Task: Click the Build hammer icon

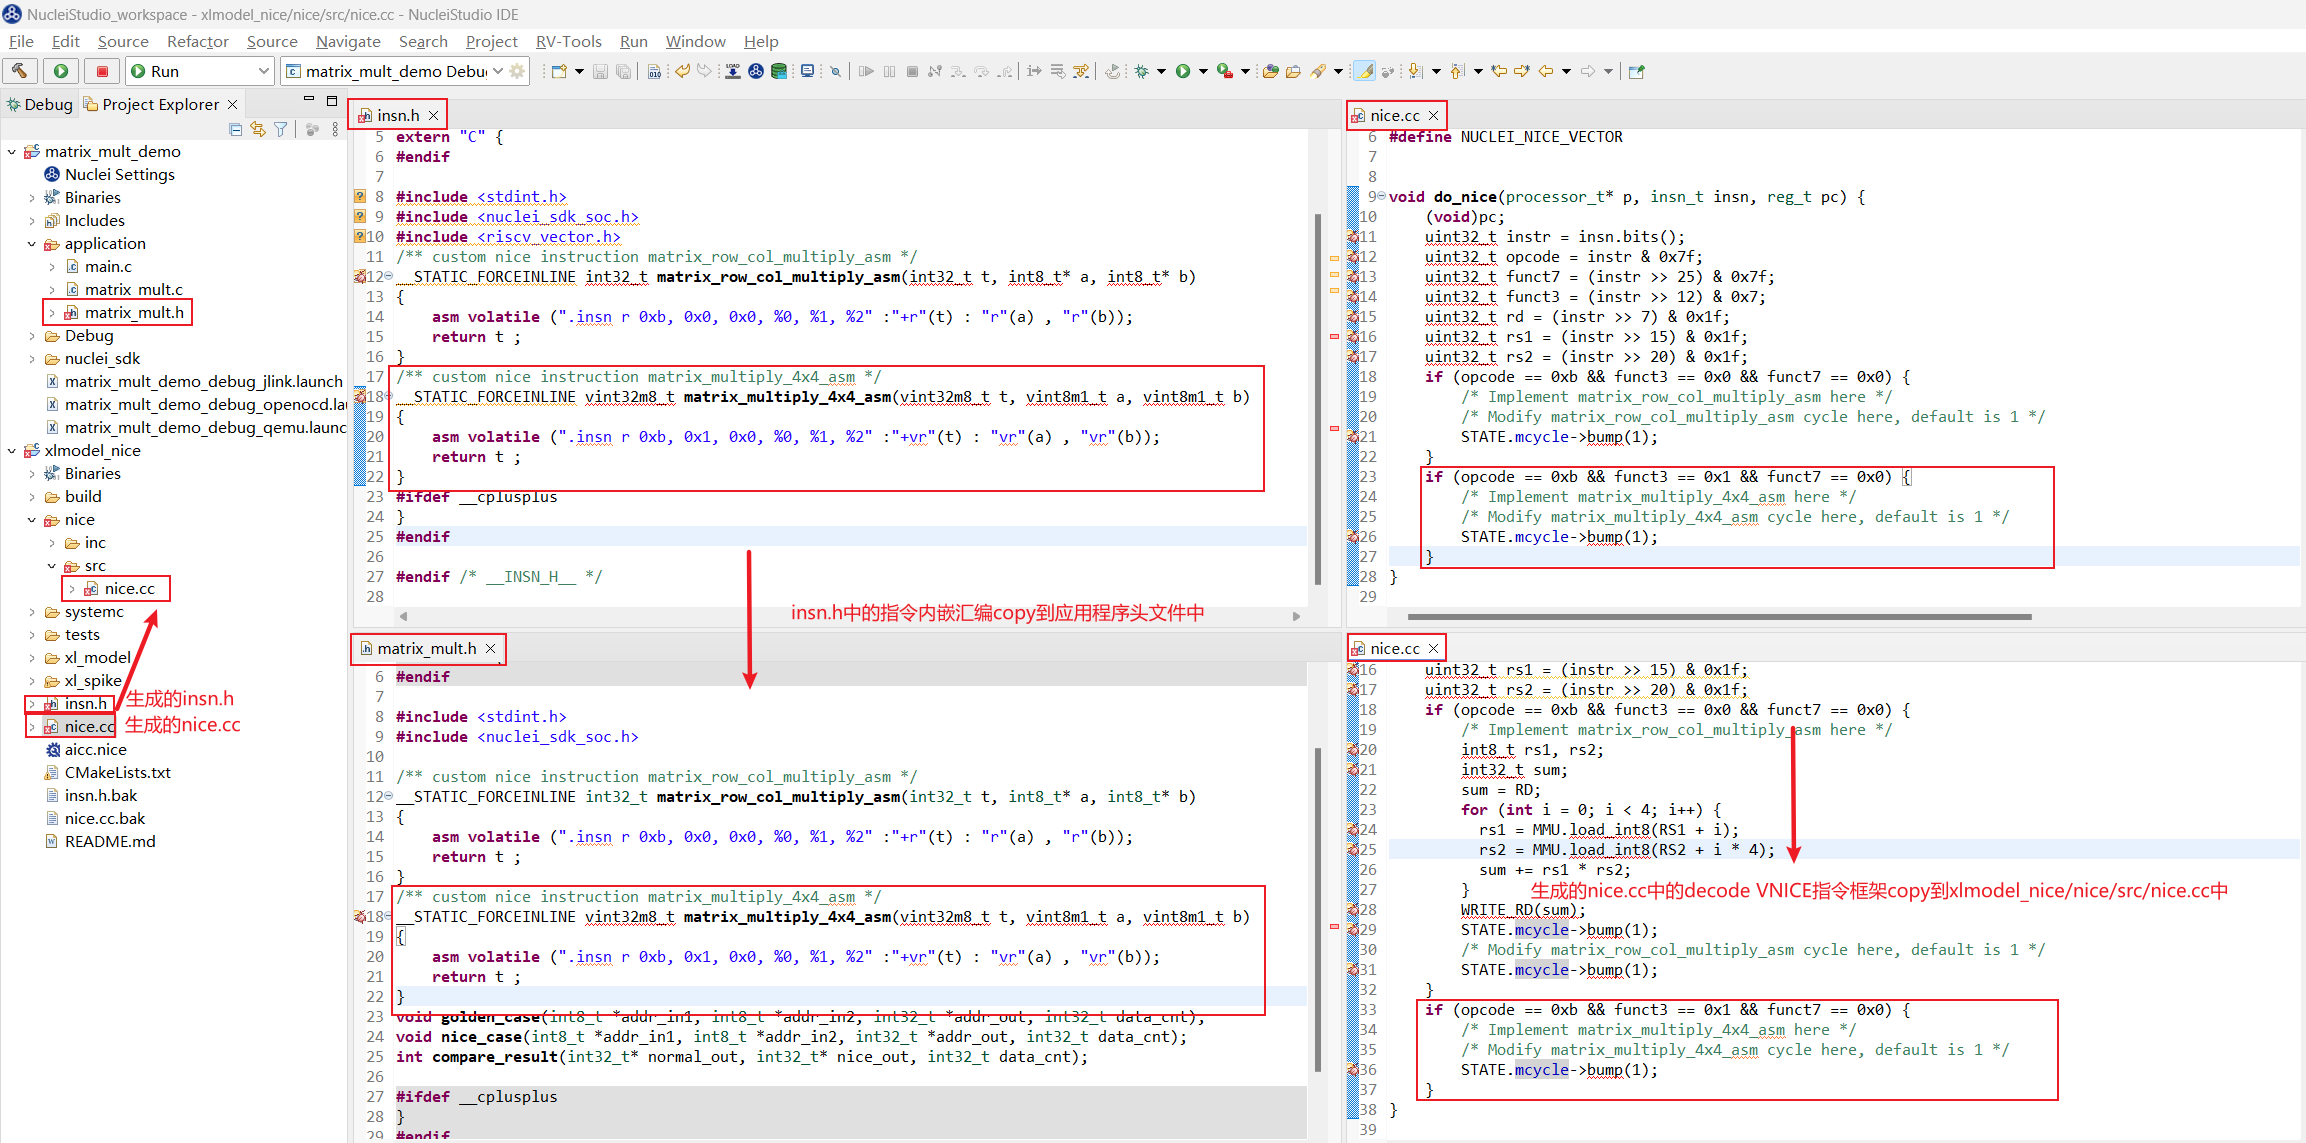Action: tap(20, 71)
